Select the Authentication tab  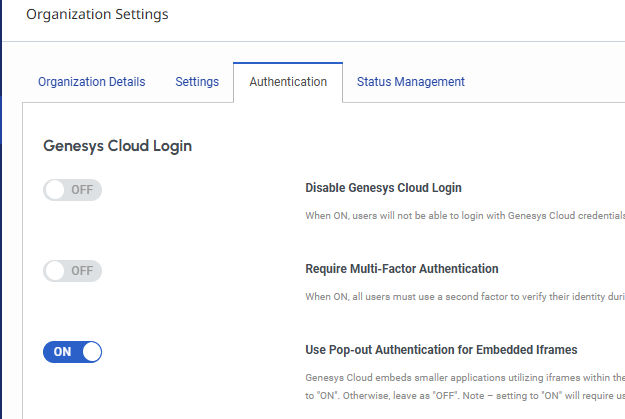click(x=288, y=82)
